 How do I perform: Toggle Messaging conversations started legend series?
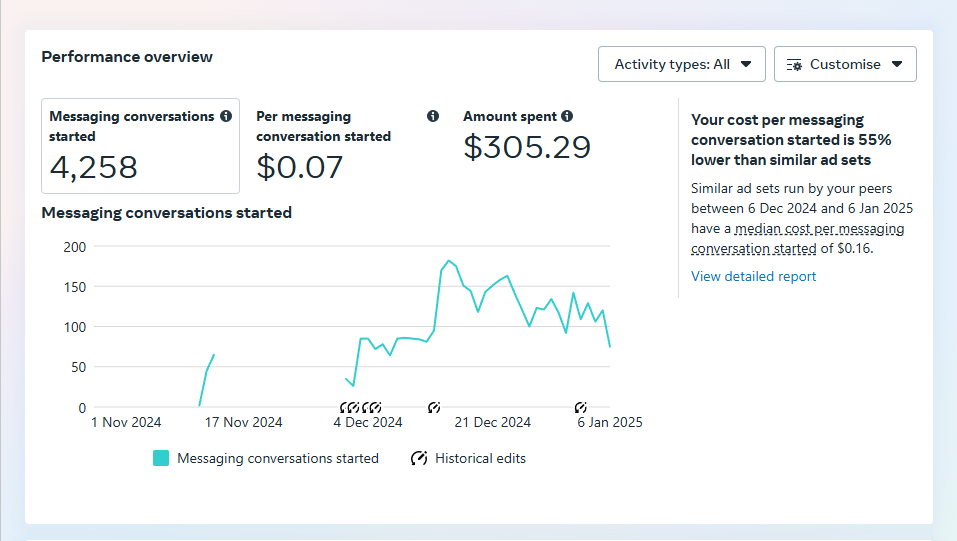pyautogui.click(x=277, y=458)
